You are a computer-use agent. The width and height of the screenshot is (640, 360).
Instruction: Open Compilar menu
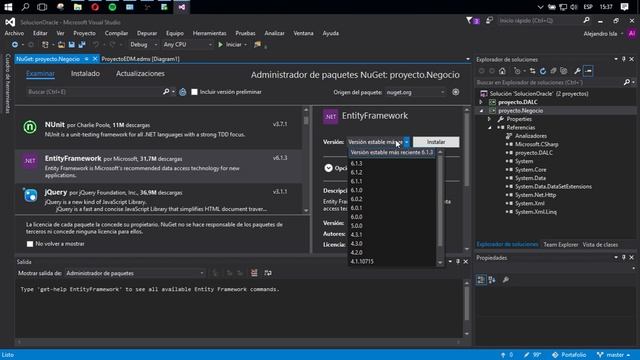tap(116, 33)
